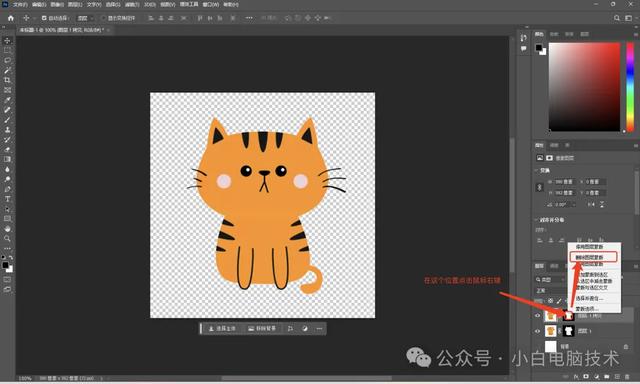Choose the red-outlined delete layer mask entry
This screenshot has height=384, width=640.
(x=593, y=257)
